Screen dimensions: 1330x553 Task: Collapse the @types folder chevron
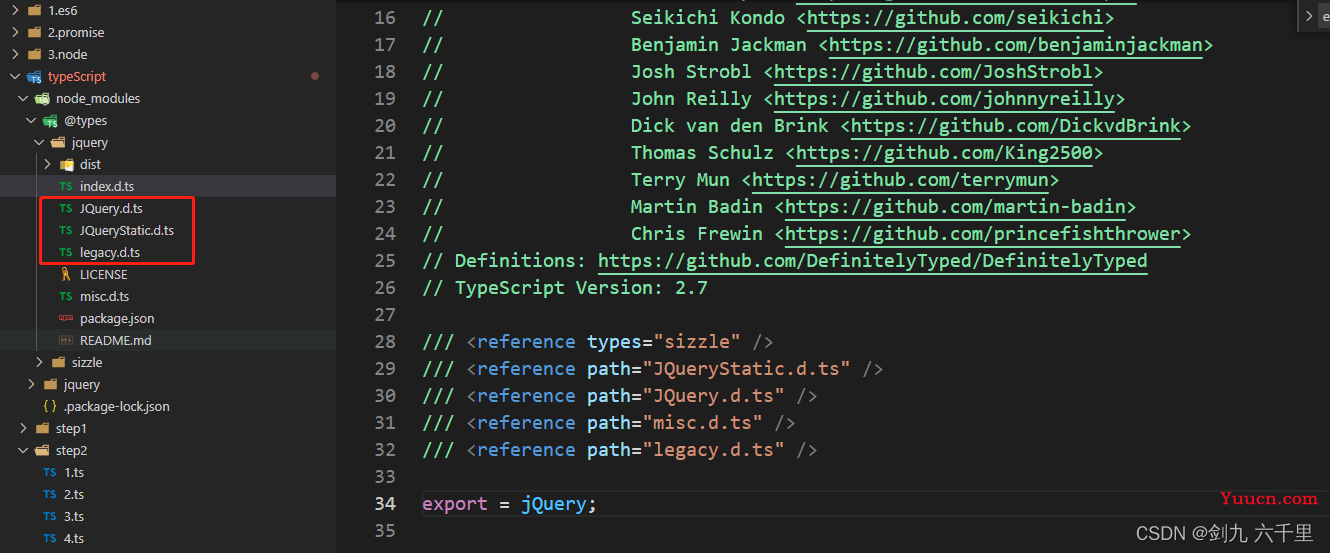coord(31,120)
